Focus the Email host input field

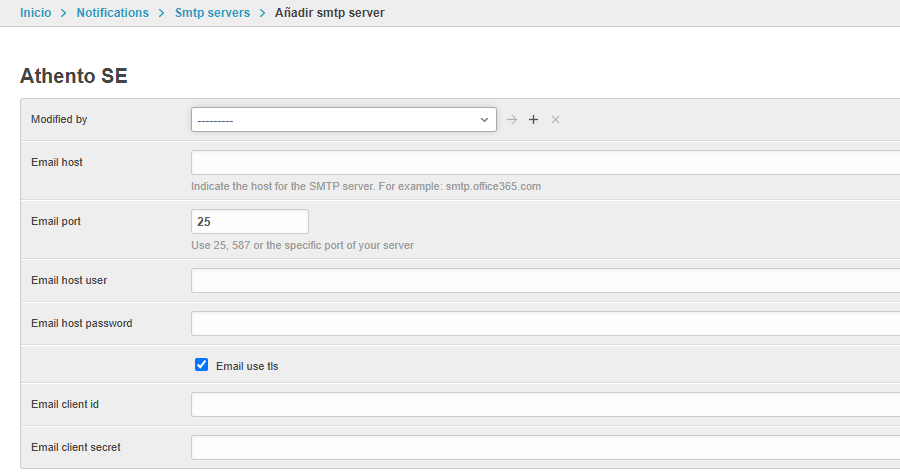545,162
